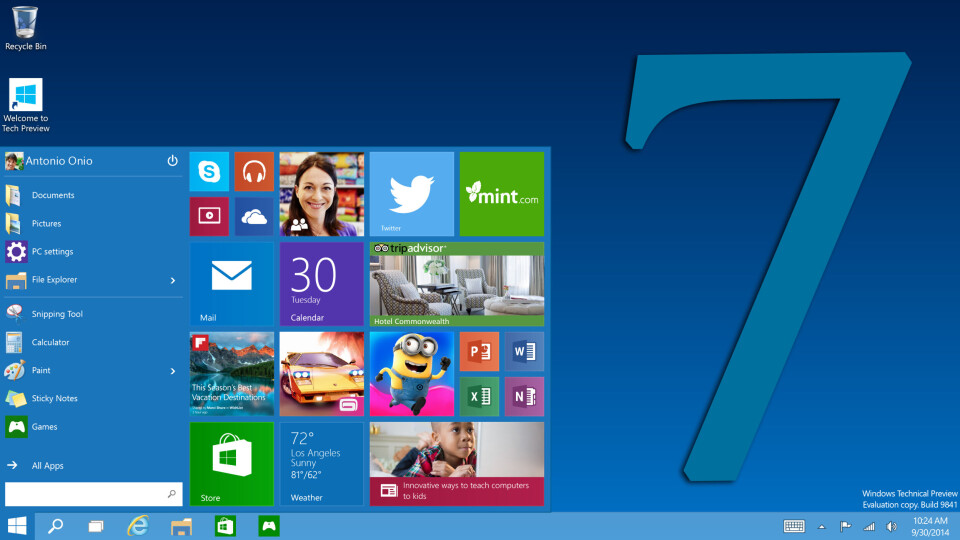Open the Mail tile
Viewport: 960px width, 540px height.
(x=231, y=284)
